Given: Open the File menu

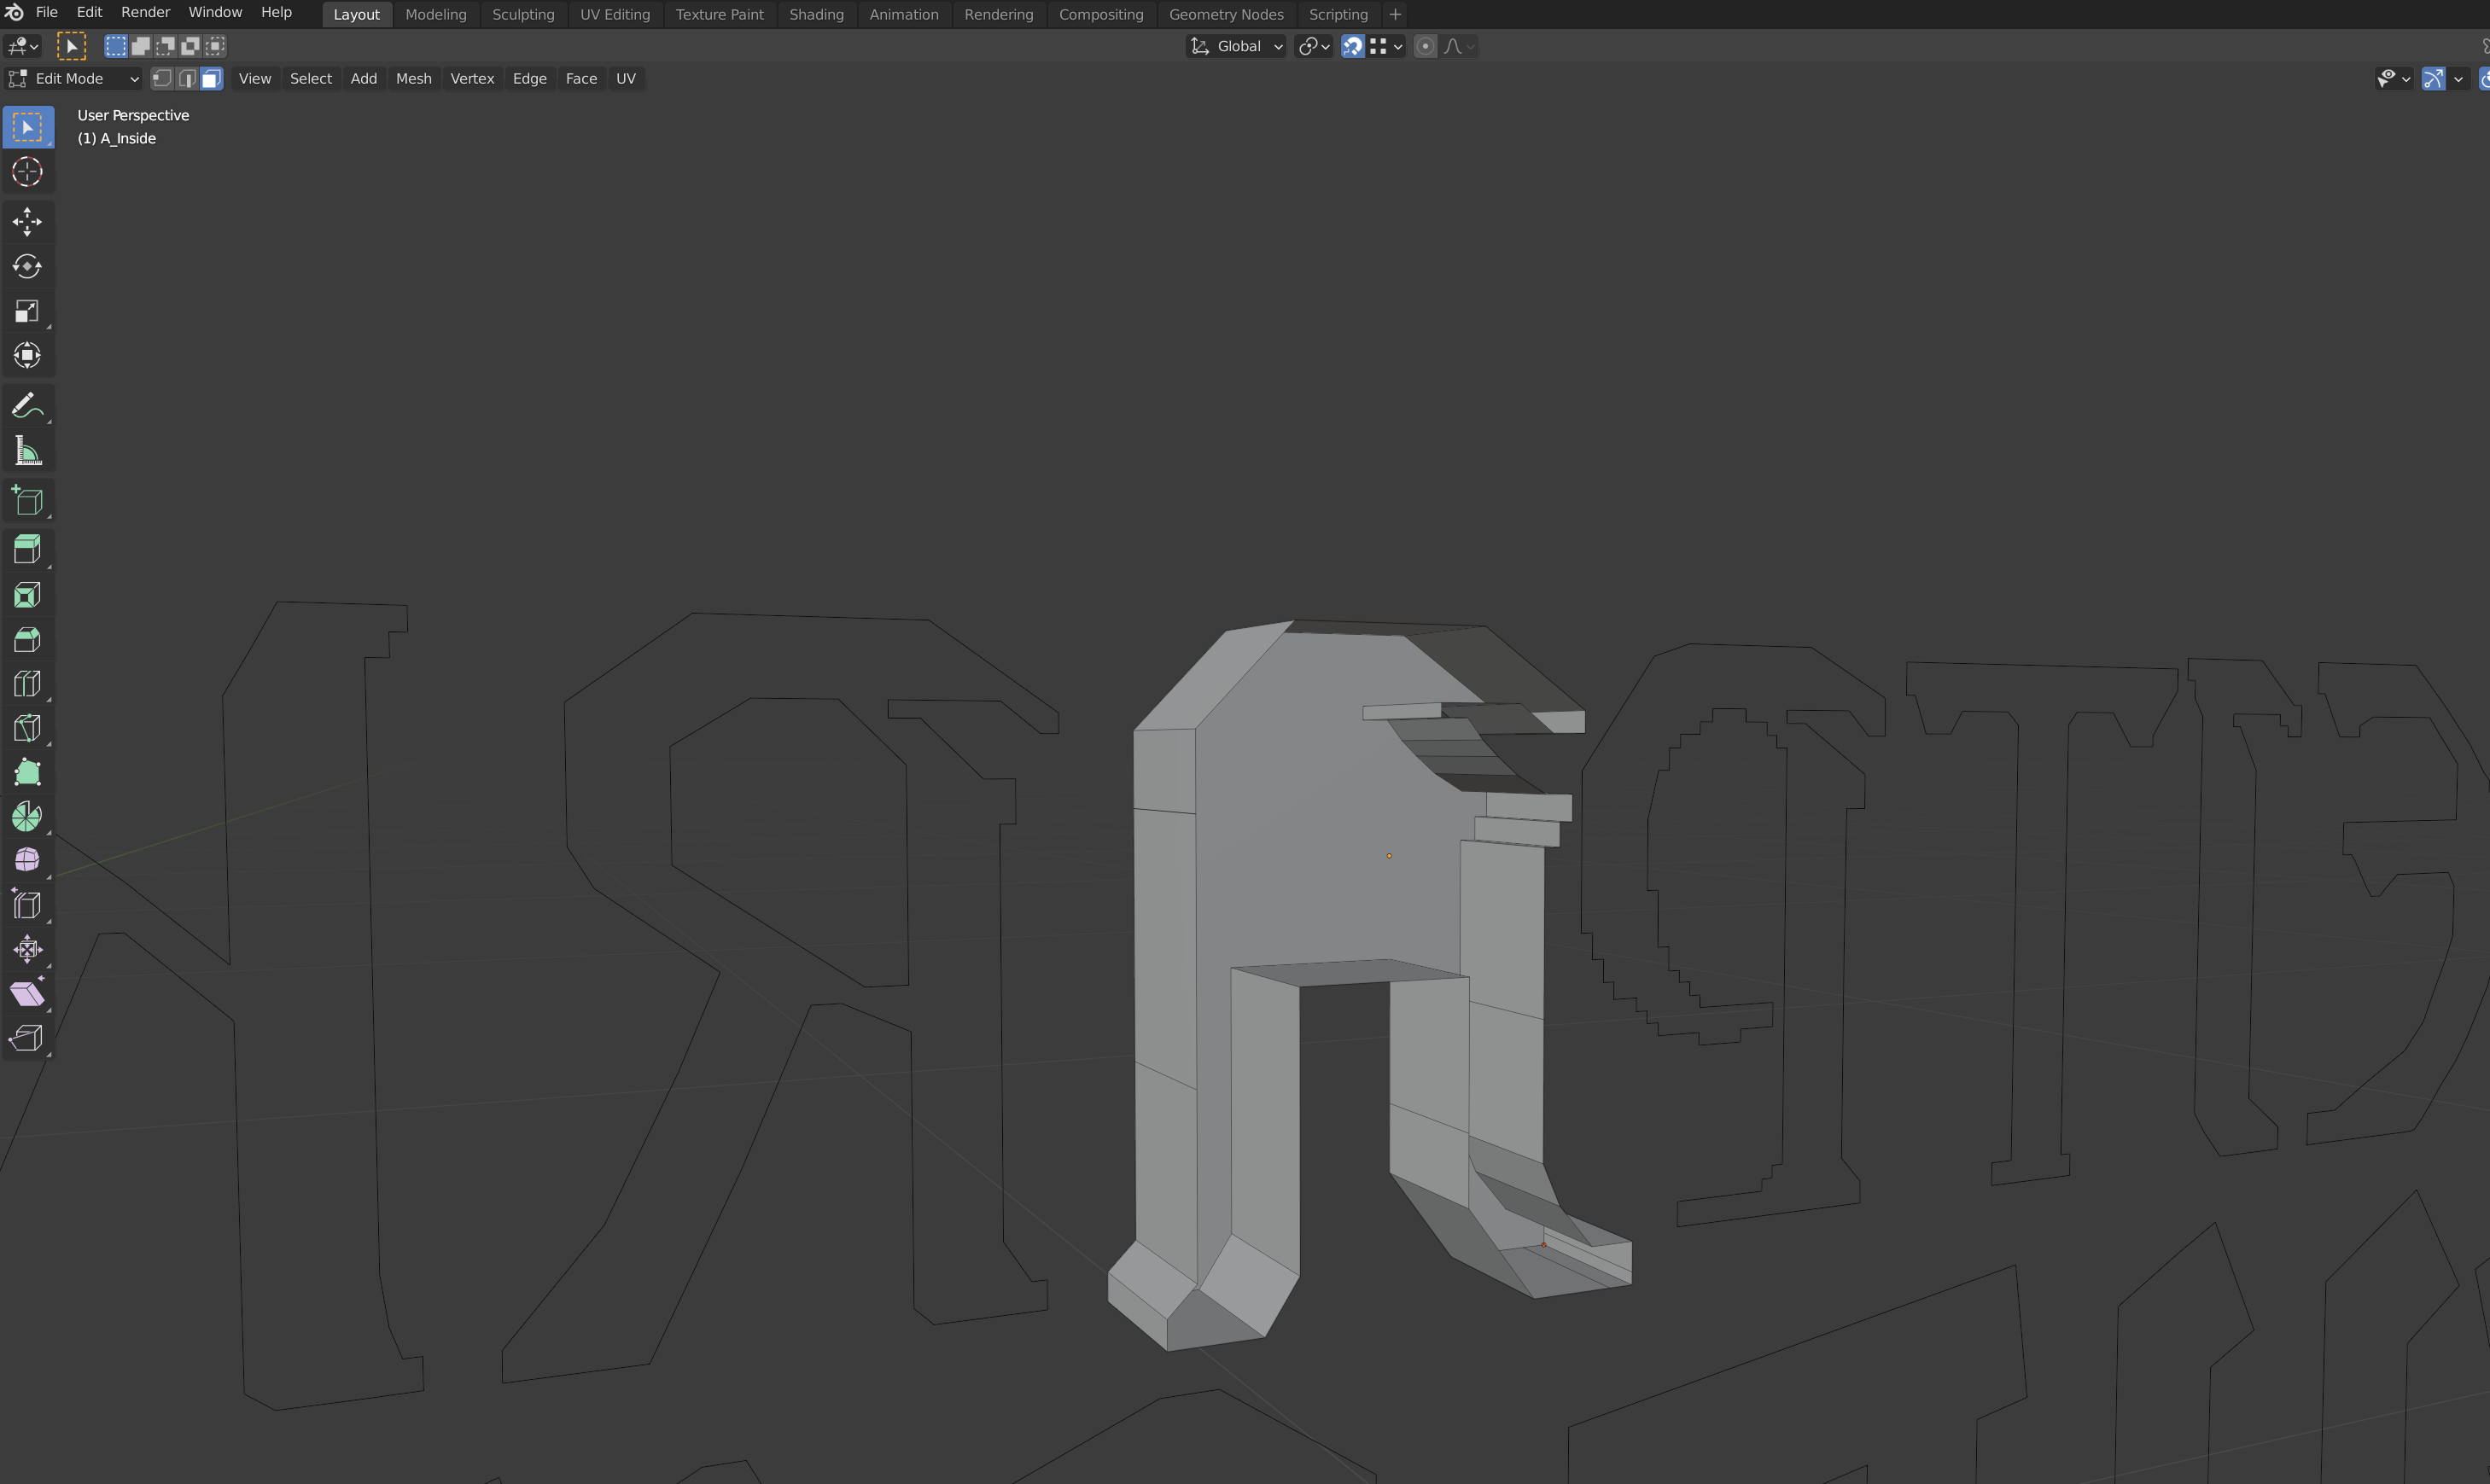Looking at the screenshot, I should coord(47,12).
